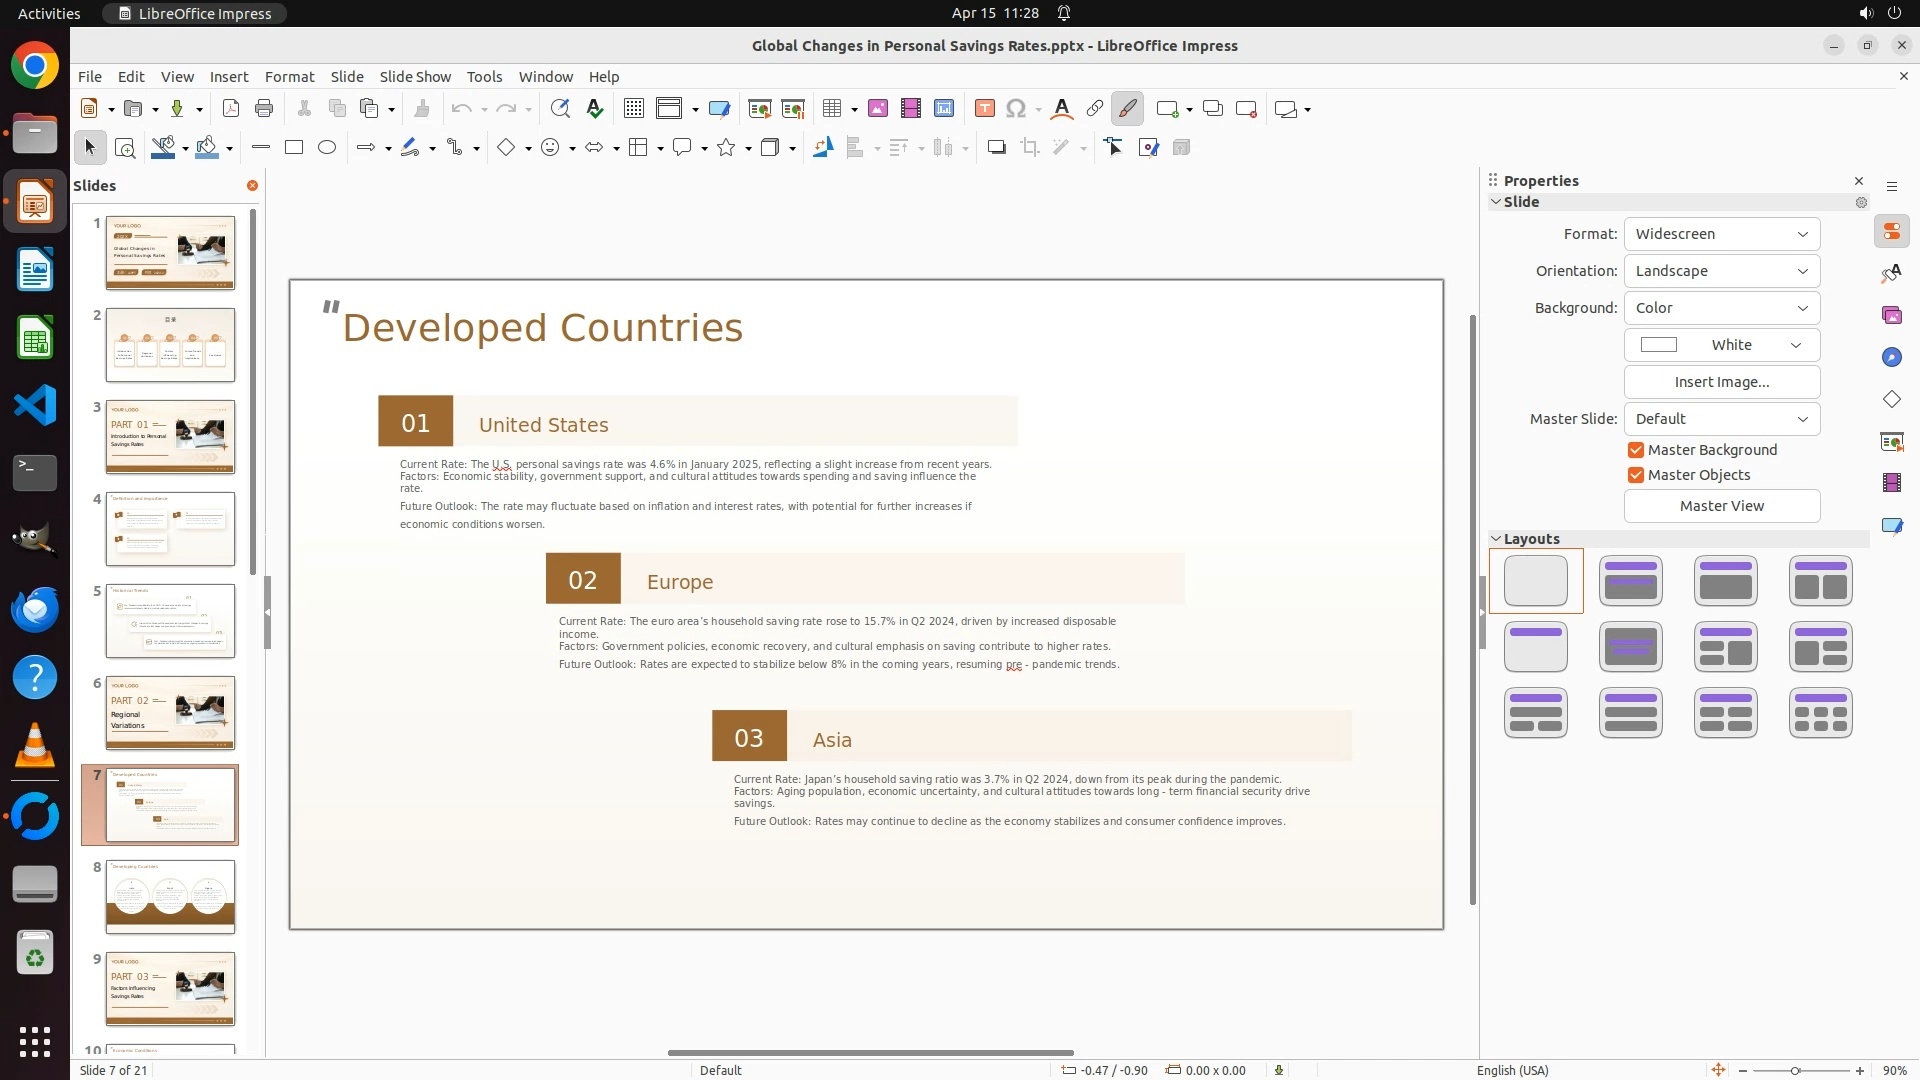Open the Gallery sidebar panel icon
Image resolution: width=1920 pixels, height=1080 pixels.
1891,316
